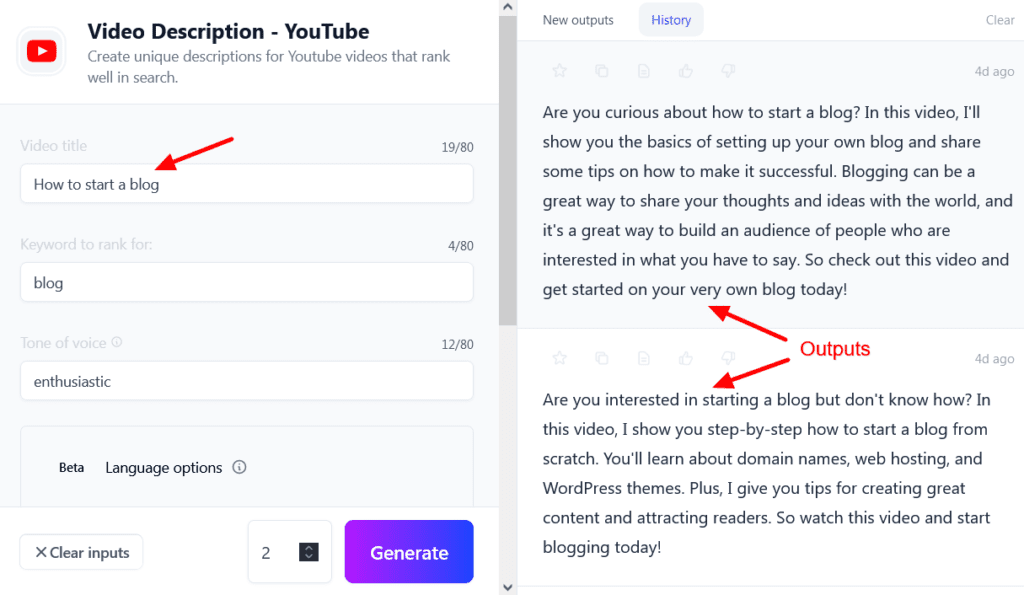The width and height of the screenshot is (1024, 595).
Task: Like the first output with thumbs up
Action: 686,71
